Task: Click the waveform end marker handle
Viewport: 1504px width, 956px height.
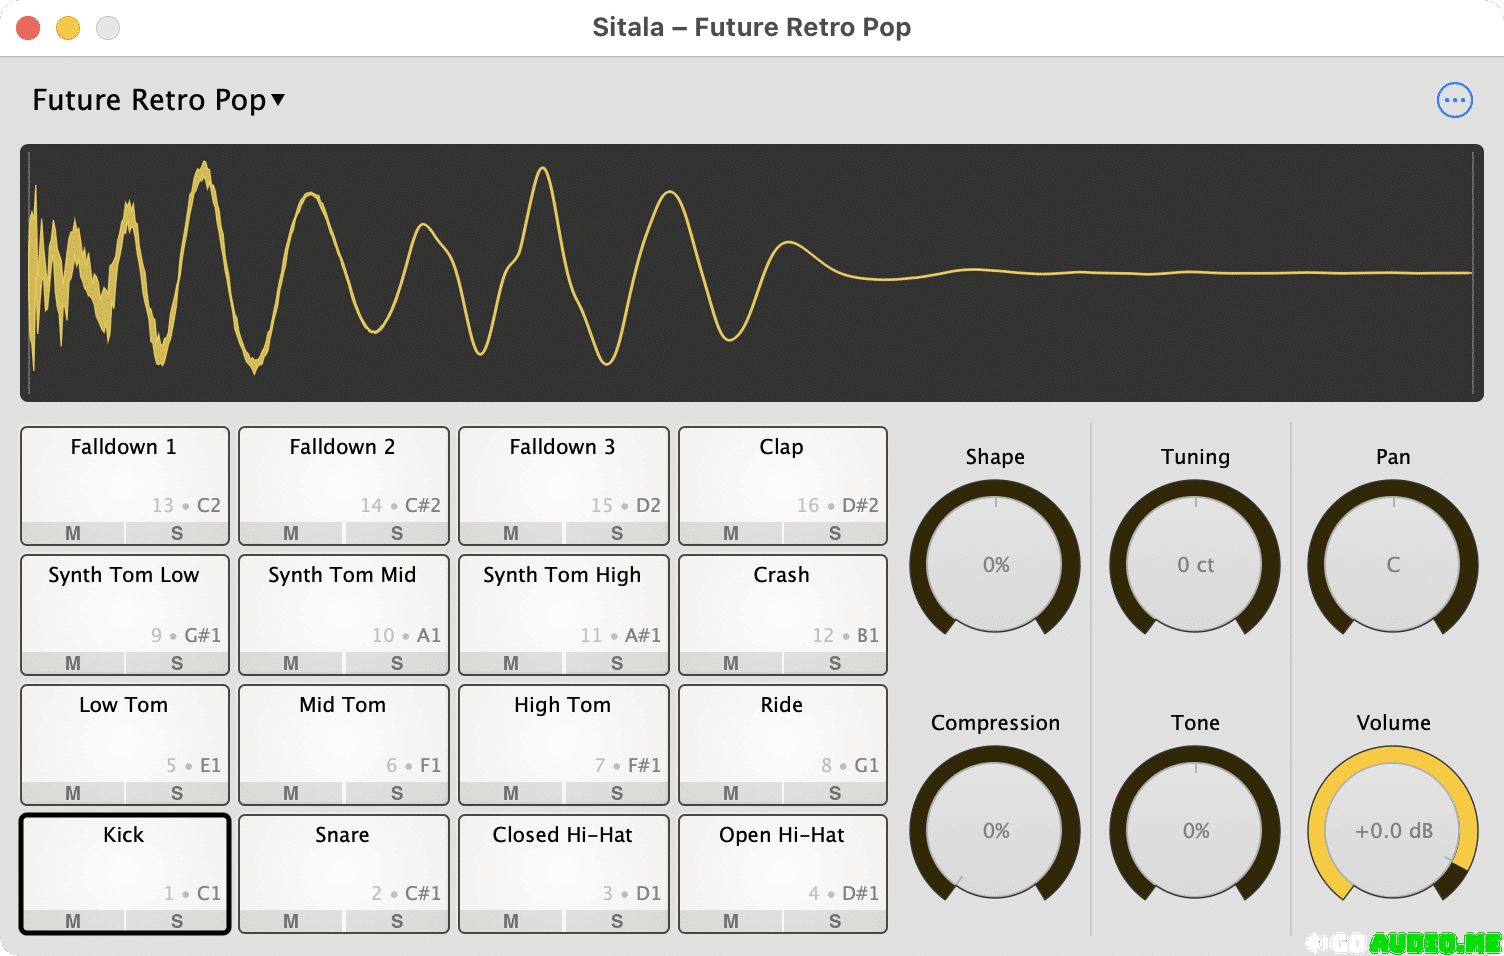Action: click(x=1473, y=273)
